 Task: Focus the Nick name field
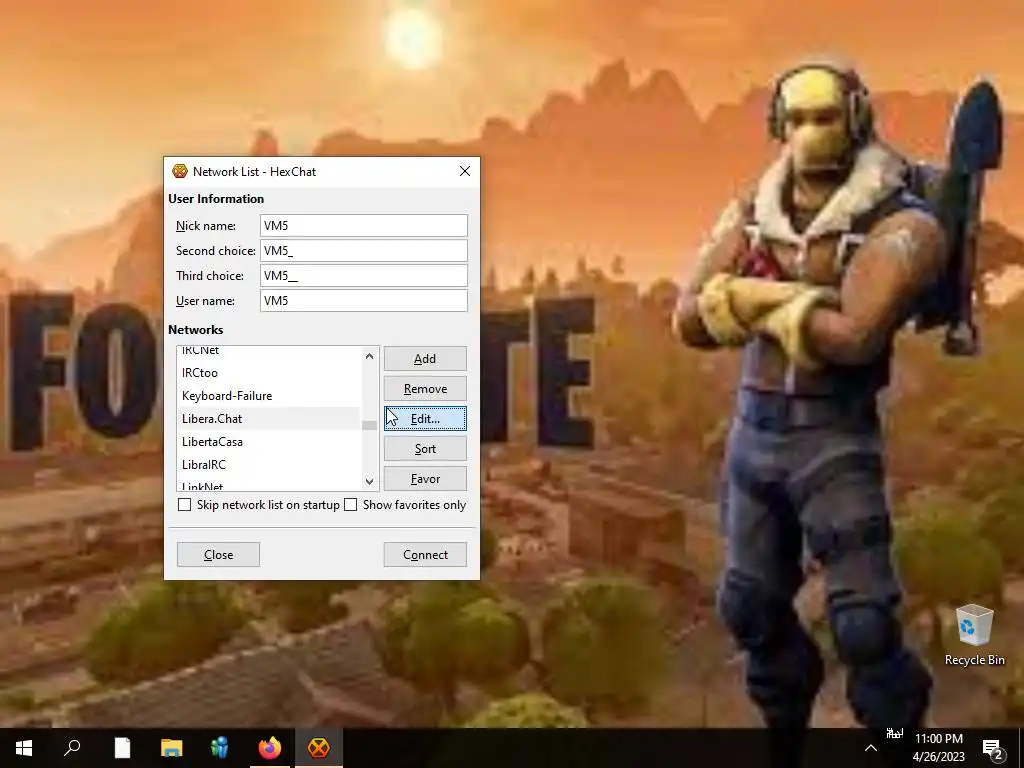pyautogui.click(x=364, y=225)
